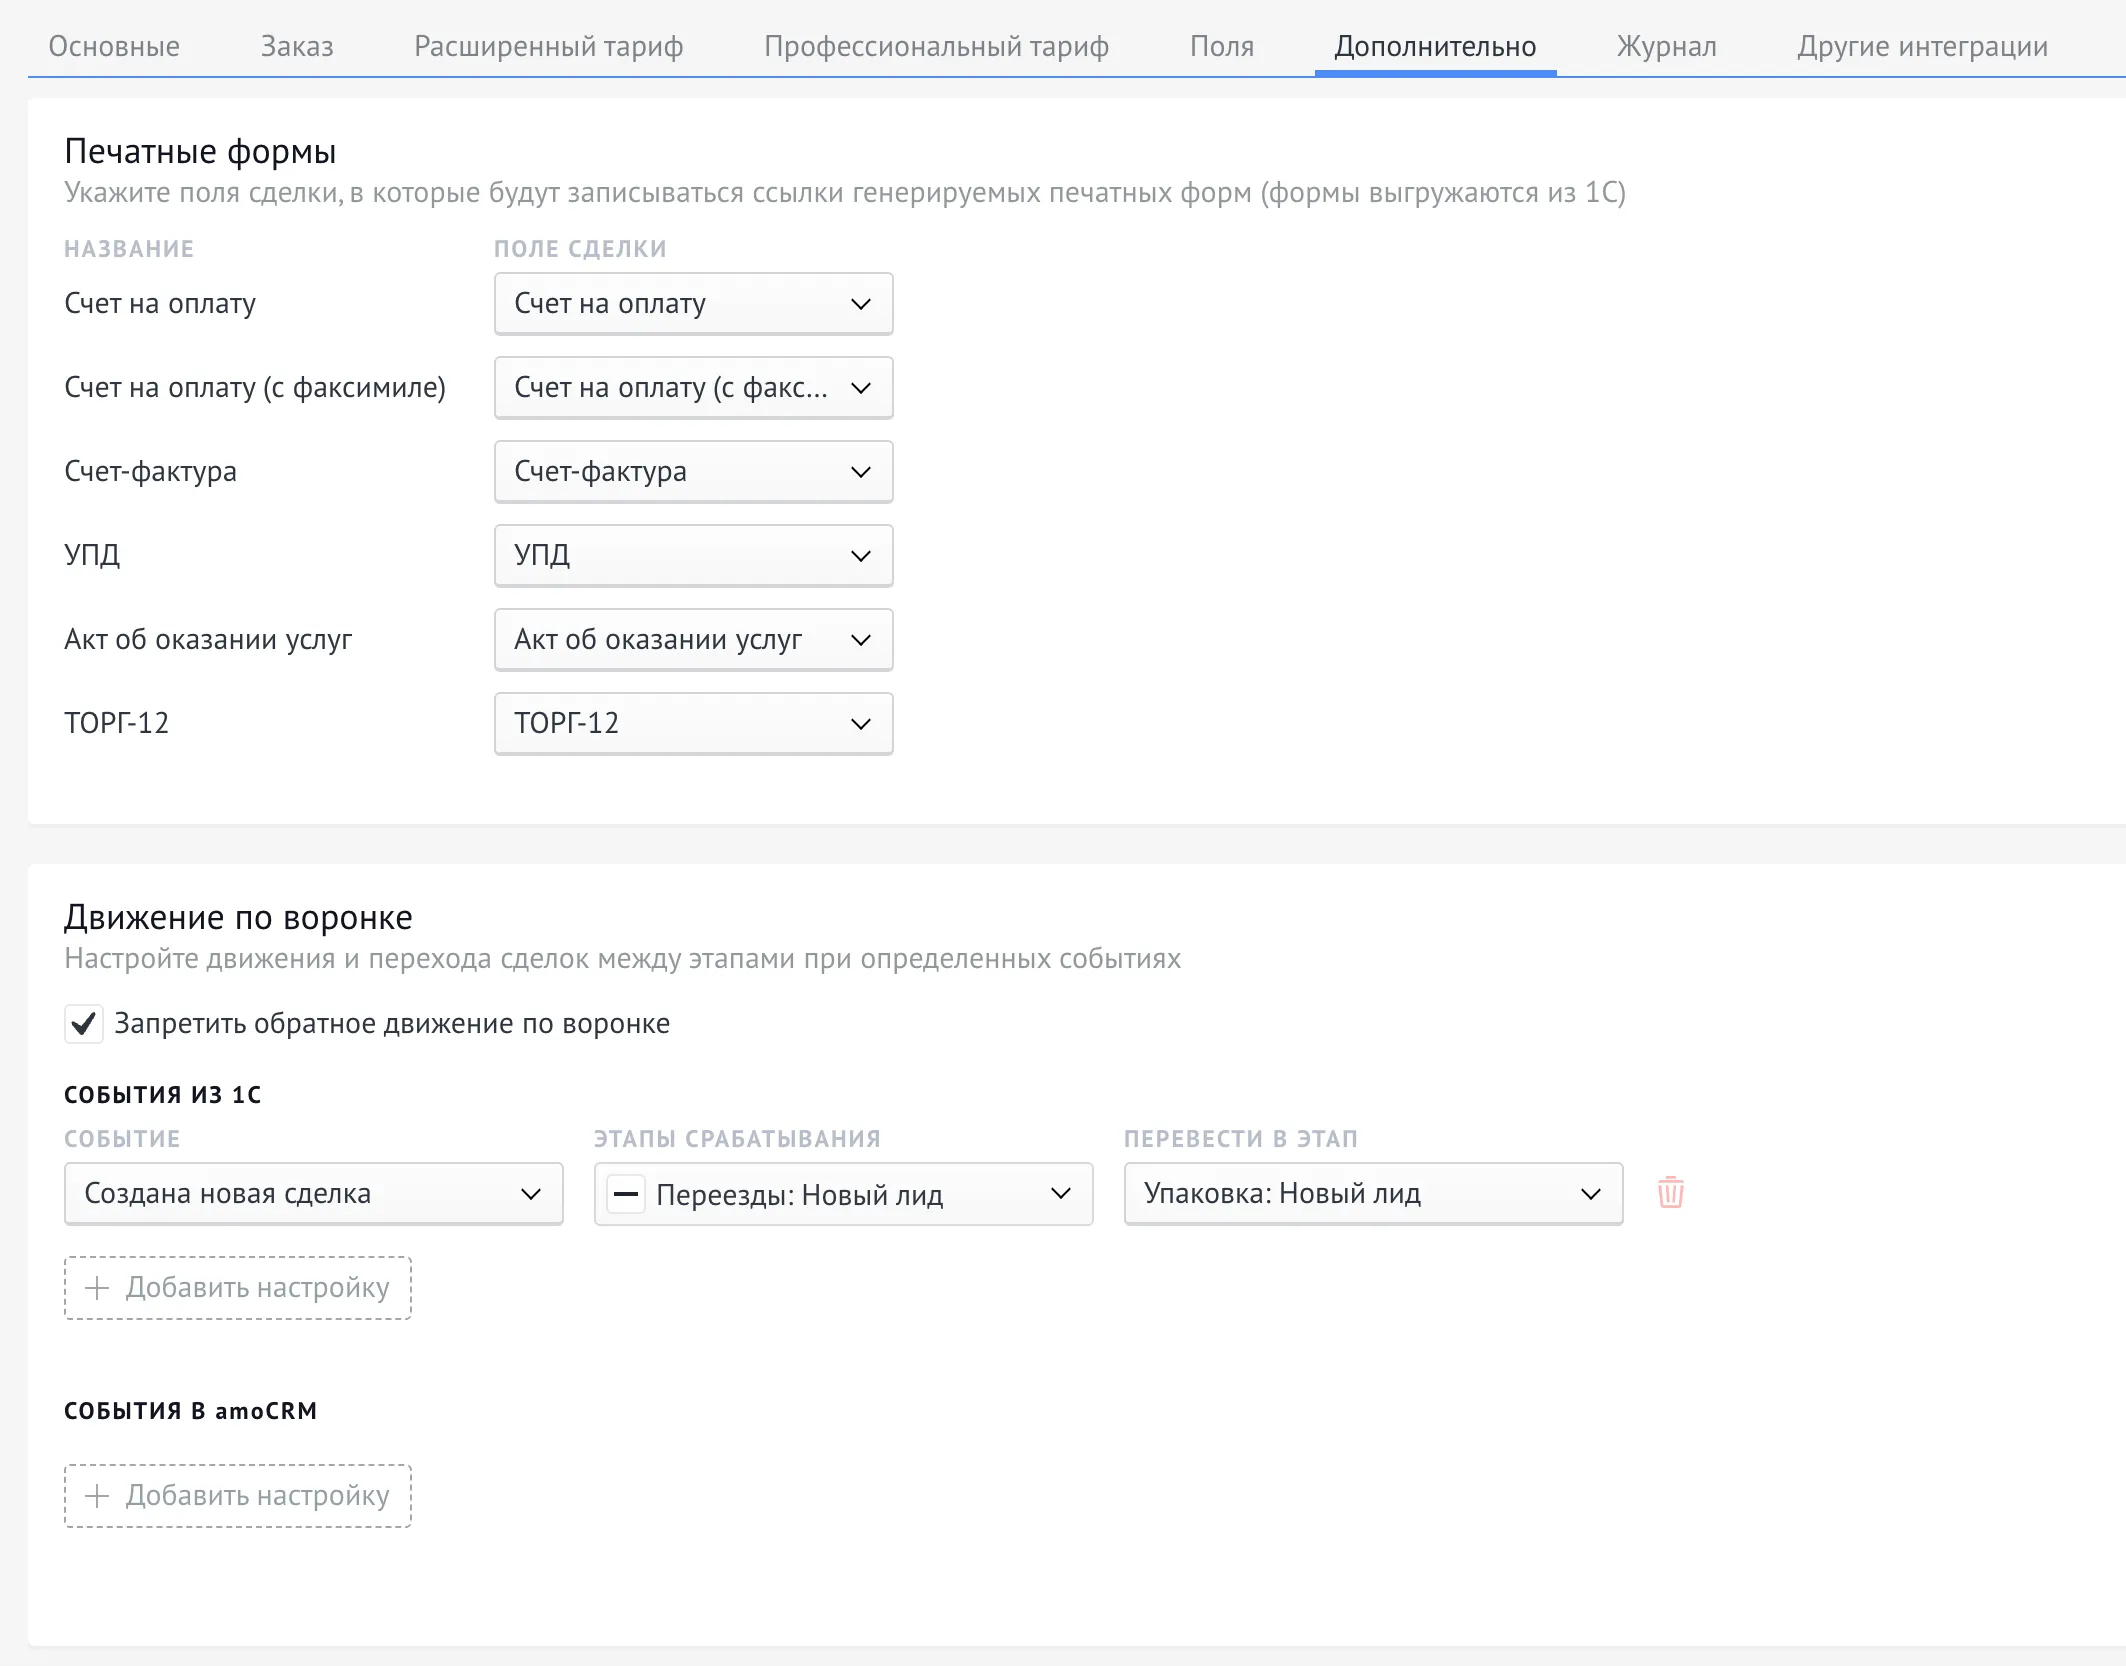The width and height of the screenshot is (2126, 1666).
Task: Open the Упаковка: Новый лид target stage dropdown
Action: click(x=1372, y=1194)
